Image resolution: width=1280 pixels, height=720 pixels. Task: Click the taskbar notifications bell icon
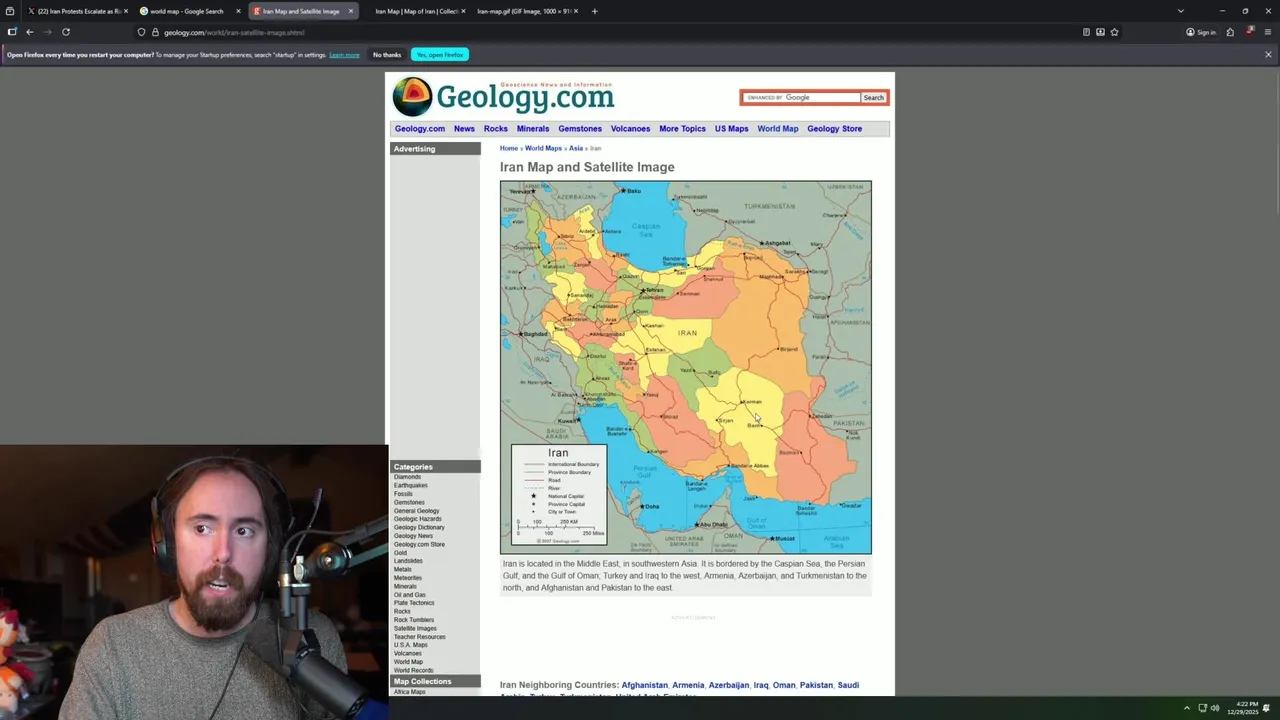(1266, 708)
